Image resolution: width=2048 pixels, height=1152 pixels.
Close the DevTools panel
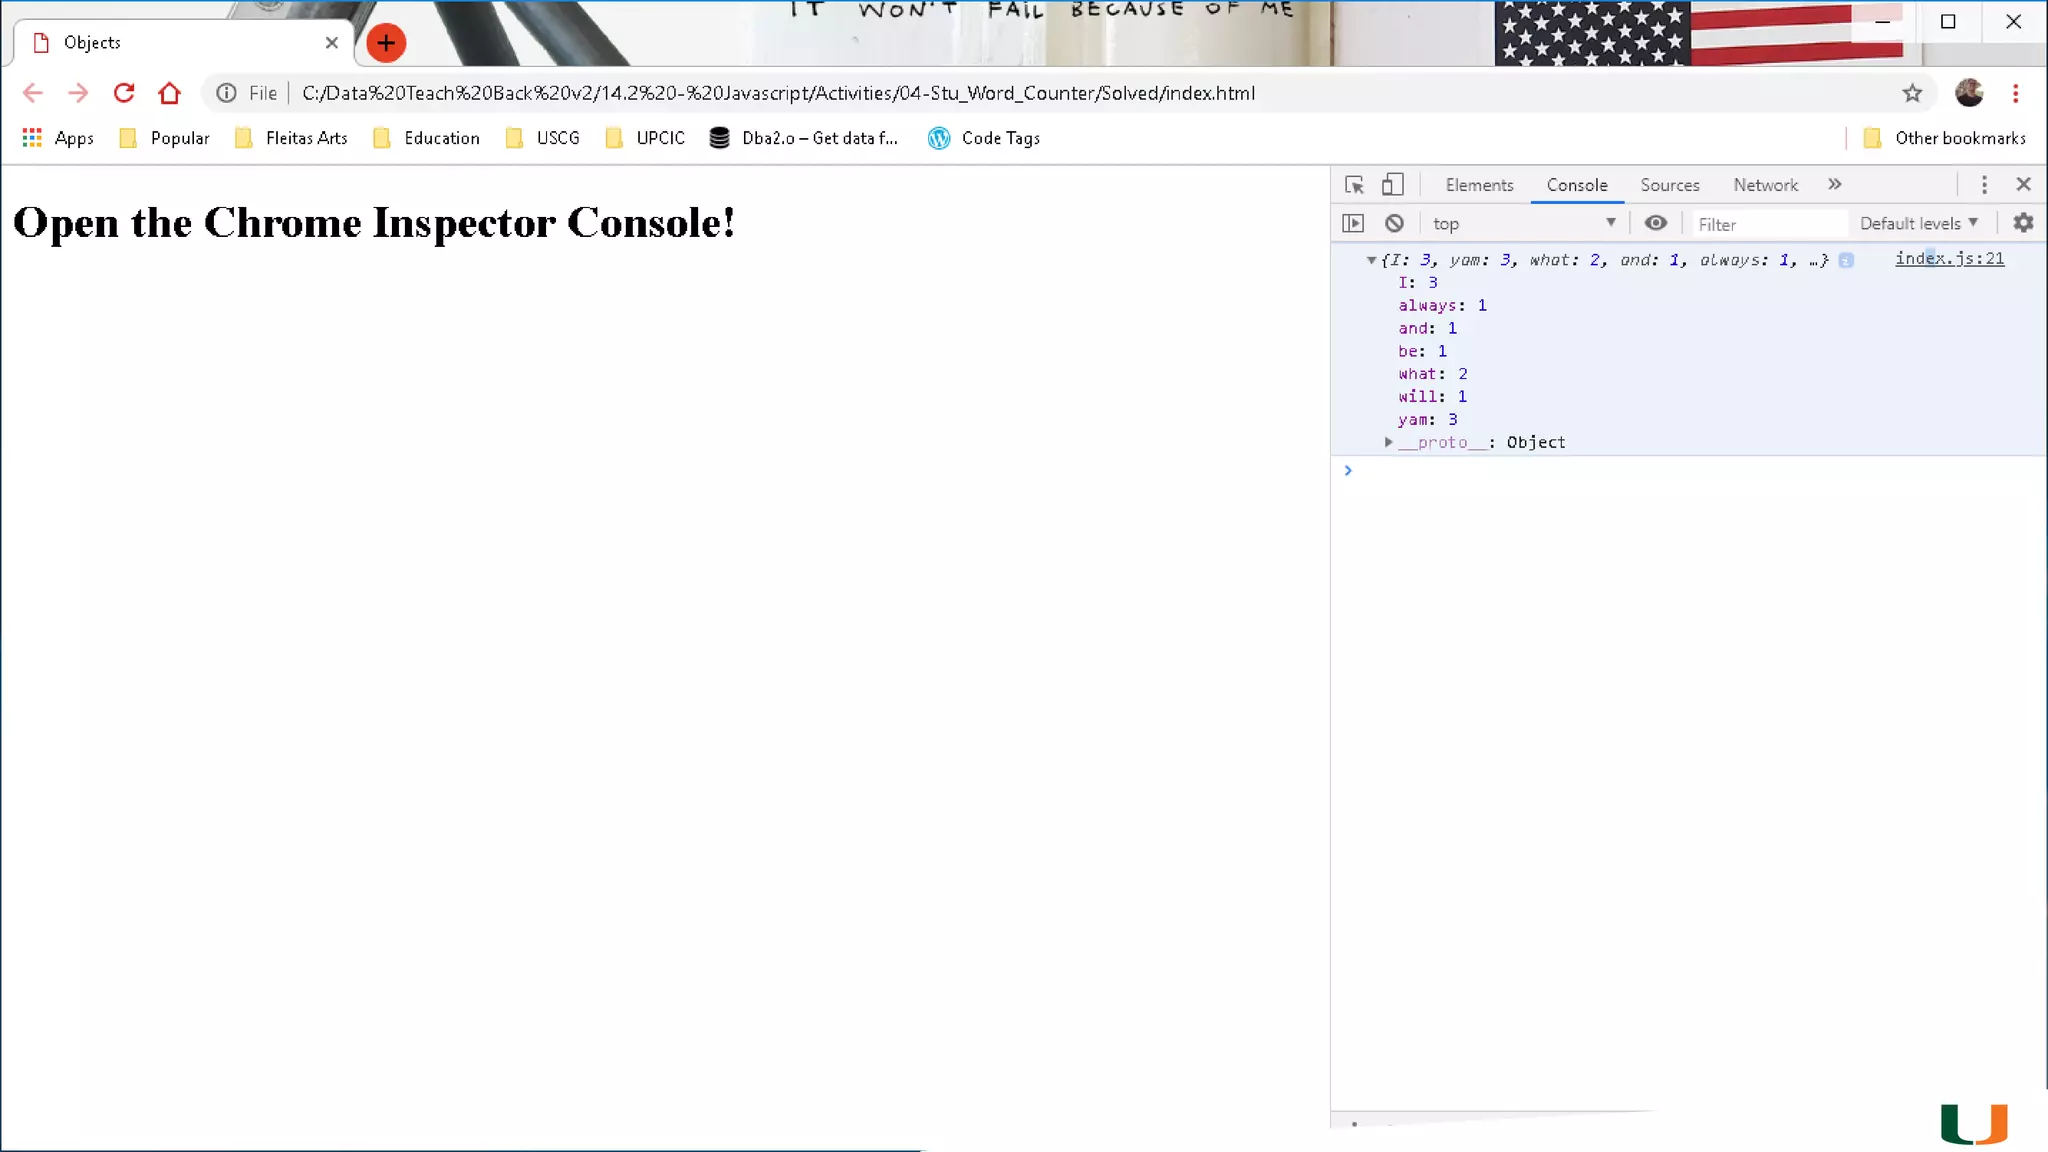(2023, 185)
